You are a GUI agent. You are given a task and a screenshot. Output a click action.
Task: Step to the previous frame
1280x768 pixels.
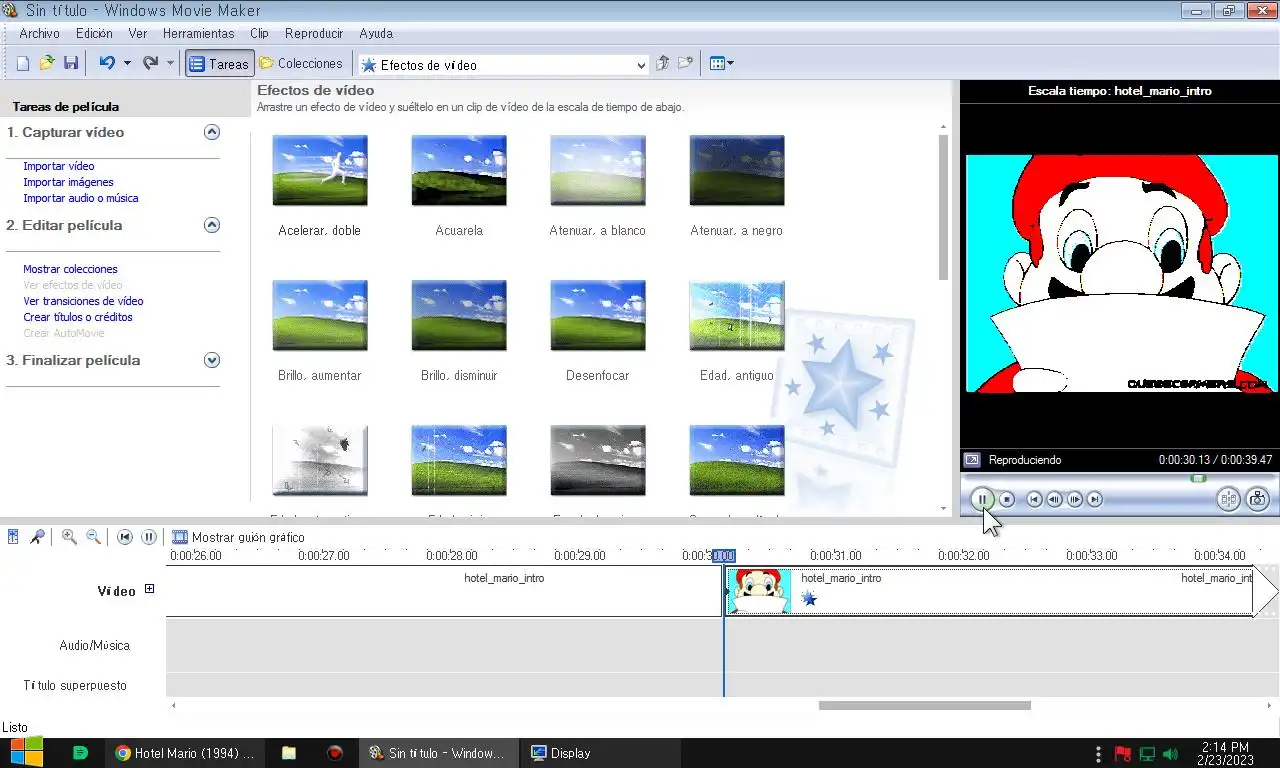coord(1054,499)
